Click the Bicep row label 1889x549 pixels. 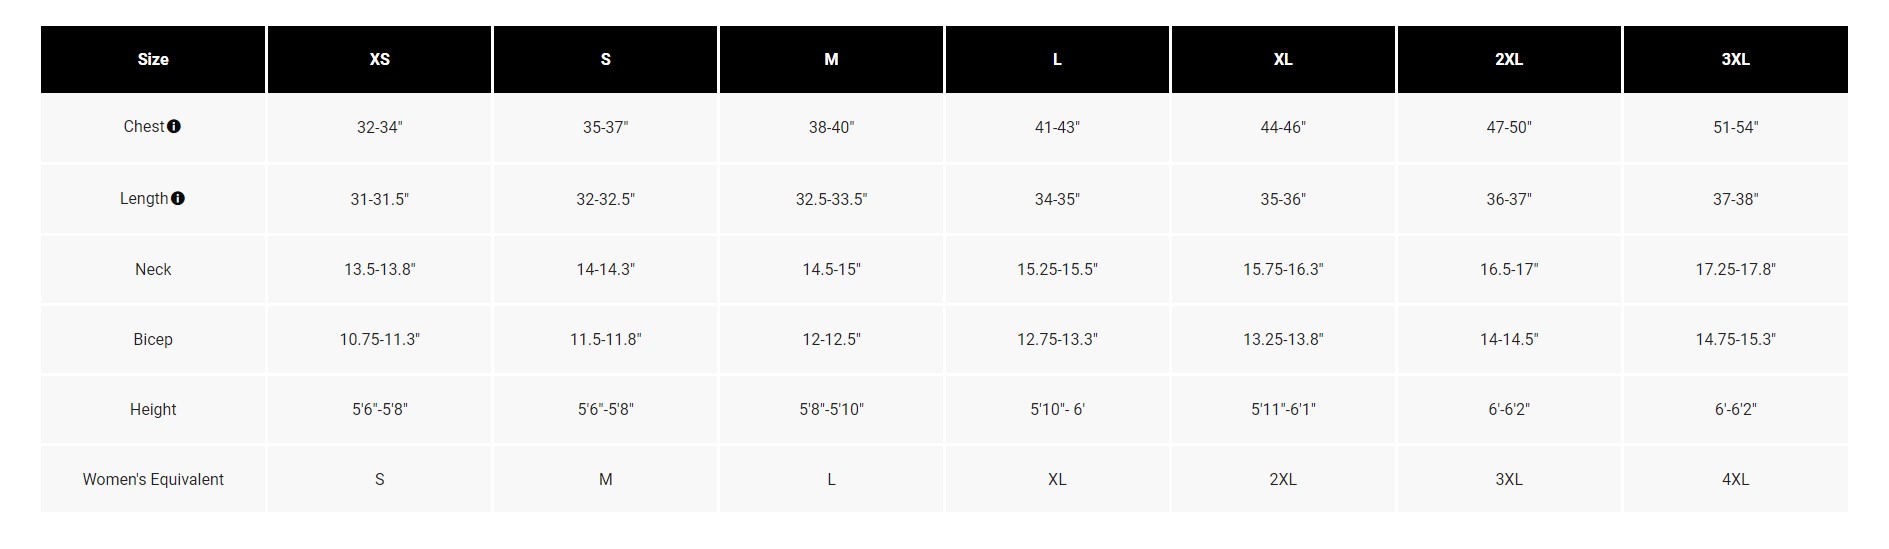[153, 340]
